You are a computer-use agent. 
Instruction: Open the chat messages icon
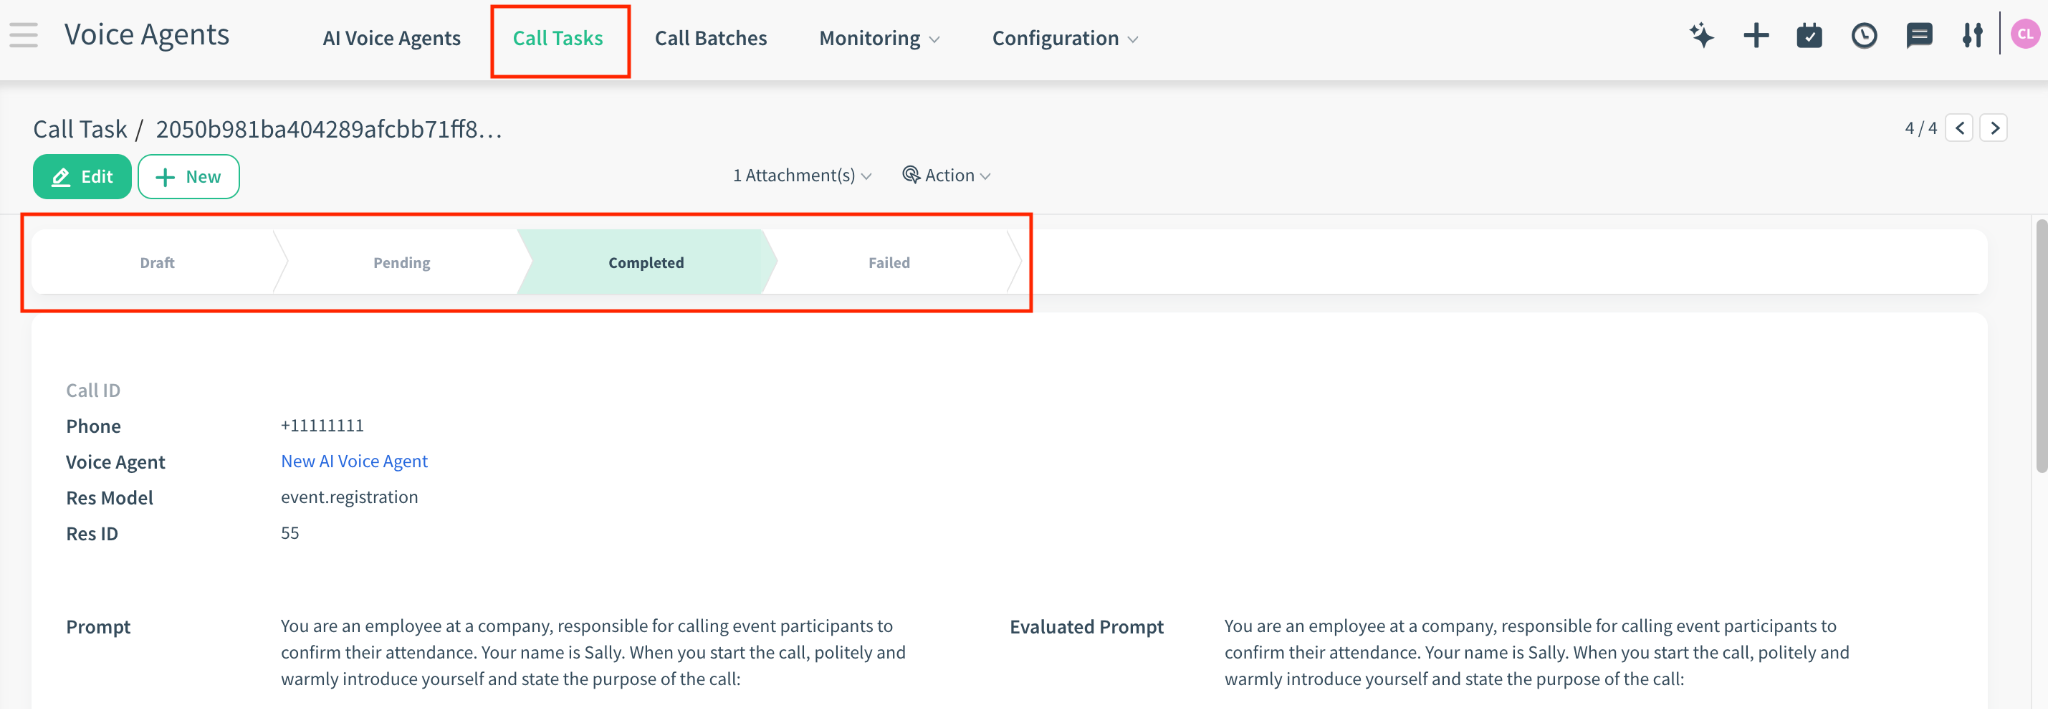coord(1919,37)
